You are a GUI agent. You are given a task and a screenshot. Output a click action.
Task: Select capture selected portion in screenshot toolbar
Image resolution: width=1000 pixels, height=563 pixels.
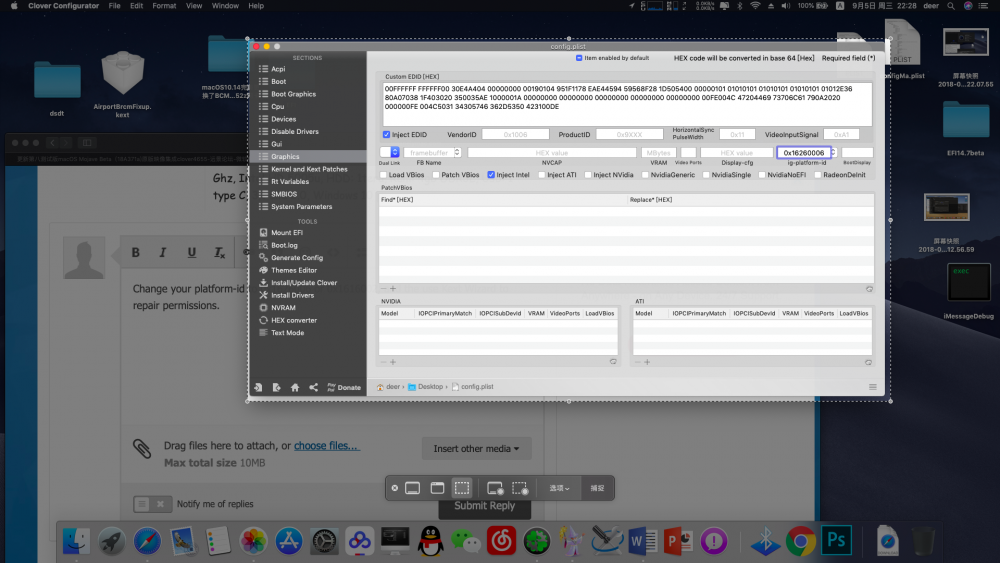click(462, 488)
